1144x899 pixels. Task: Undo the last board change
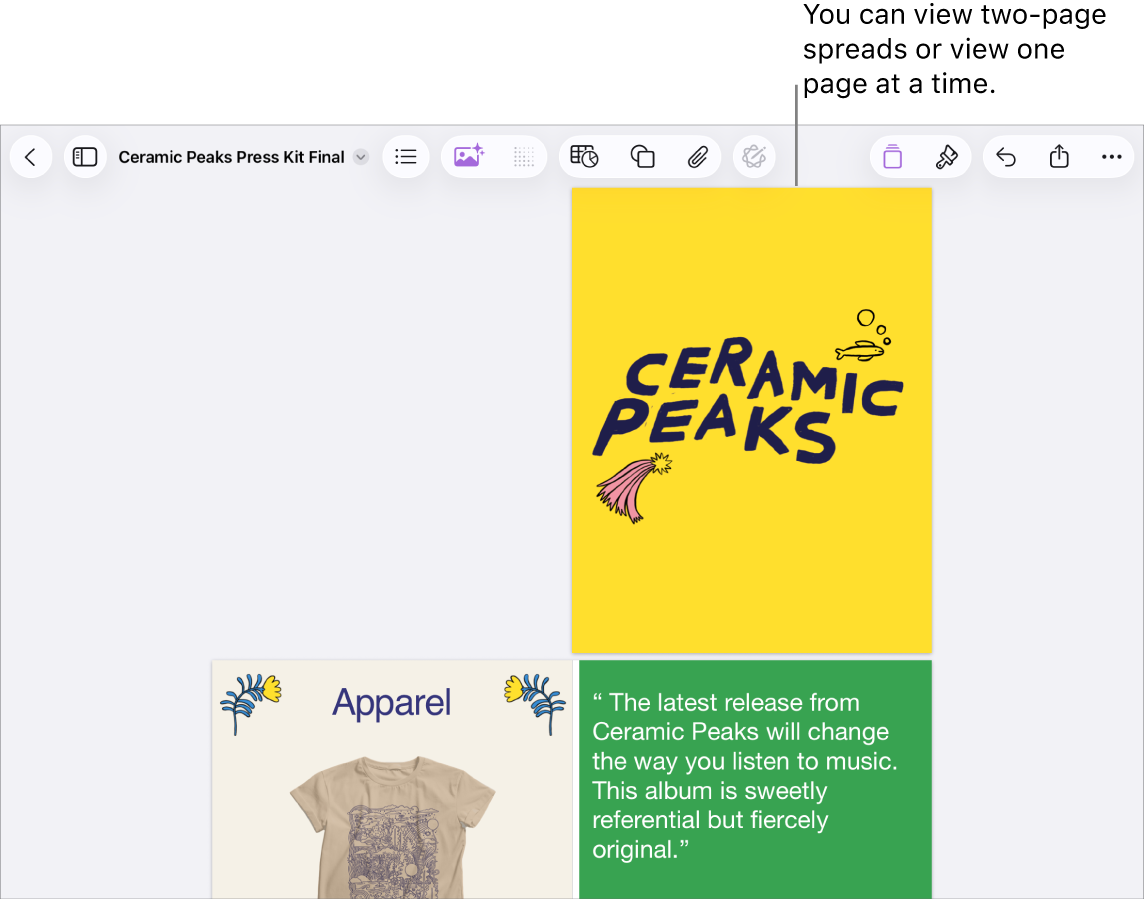(1005, 156)
